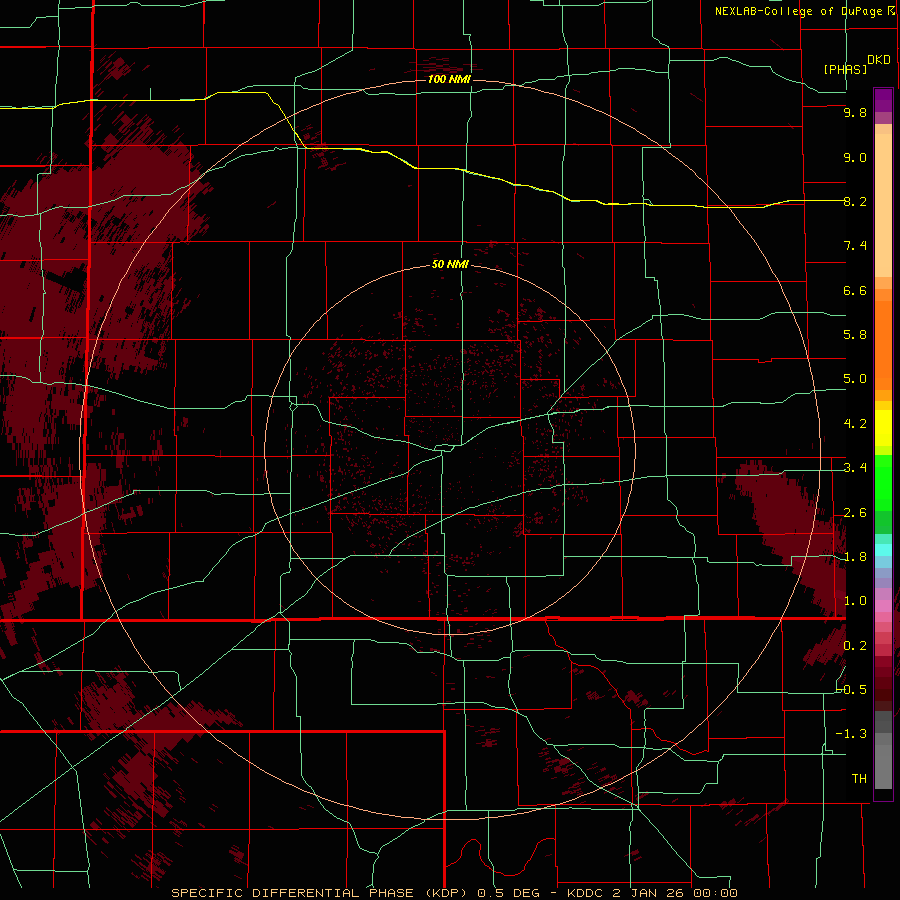Select the 9.0 value on the scale
This screenshot has height=900, width=900.
coord(855,157)
